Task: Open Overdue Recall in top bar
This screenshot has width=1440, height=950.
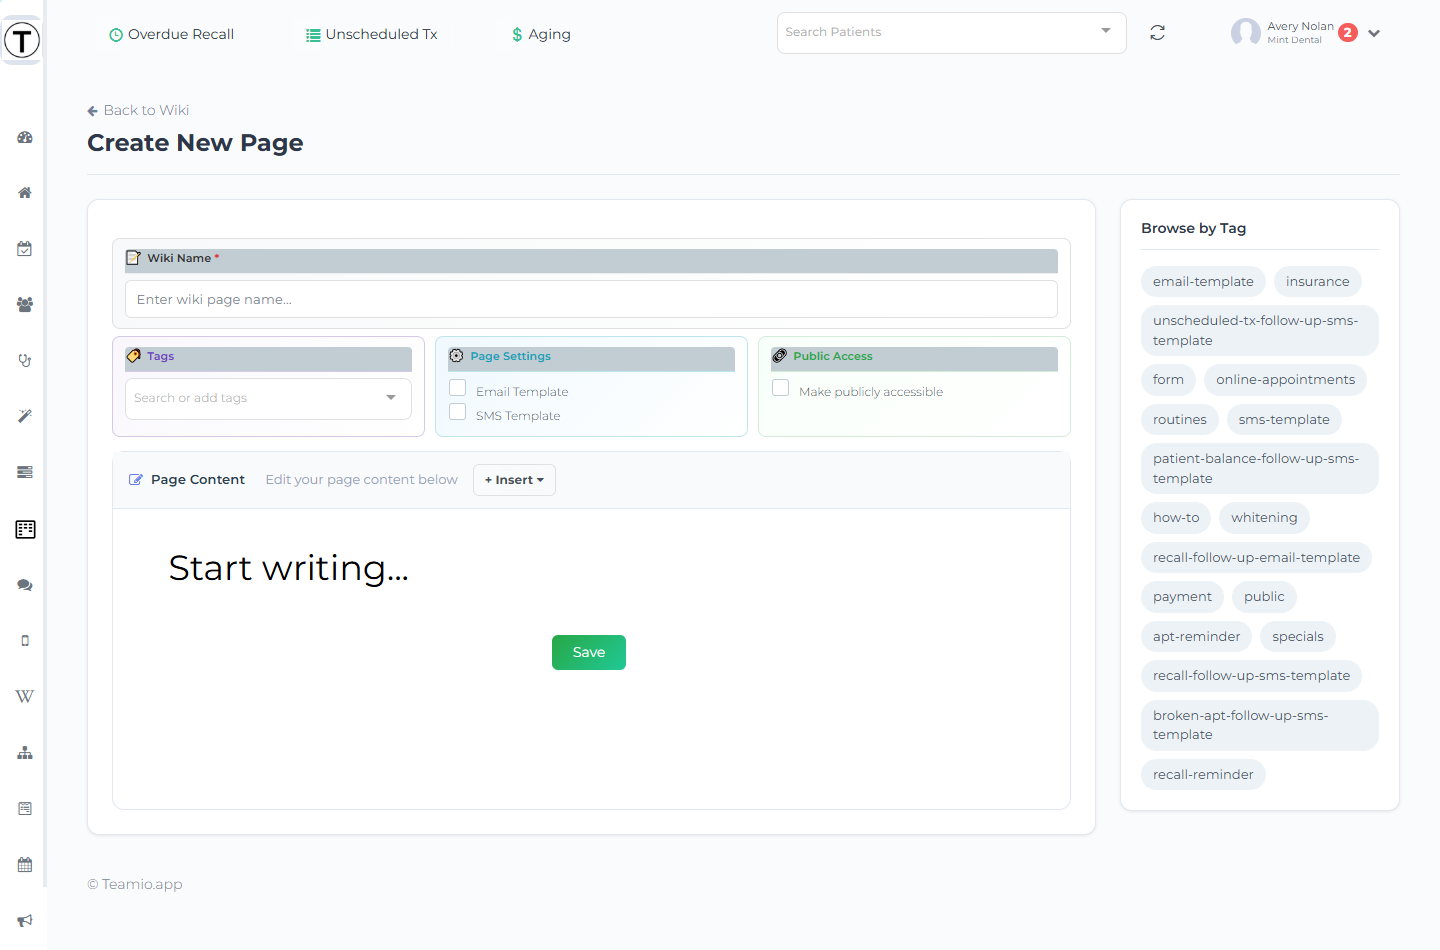Action: click(171, 35)
